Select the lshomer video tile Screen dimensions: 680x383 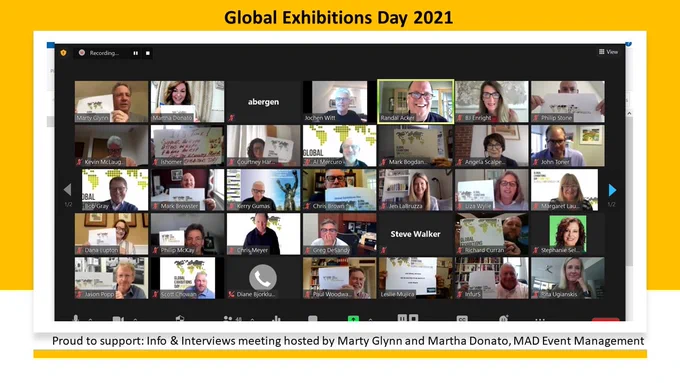187,146
